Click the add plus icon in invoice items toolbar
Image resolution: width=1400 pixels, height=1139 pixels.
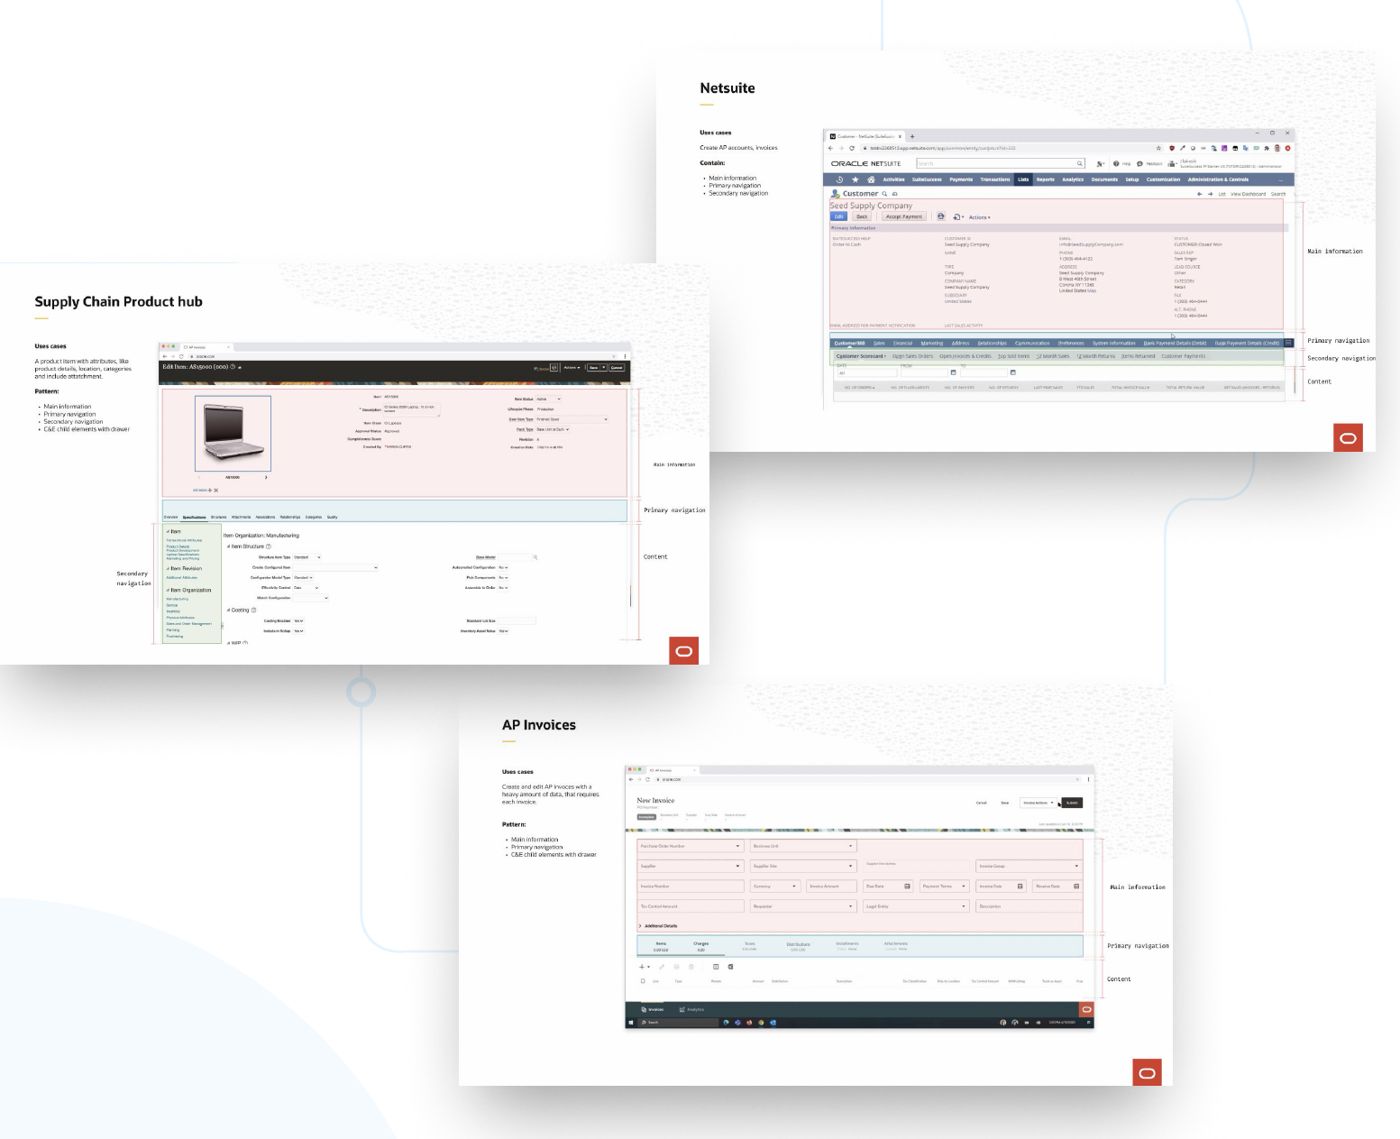tap(642, 967)
